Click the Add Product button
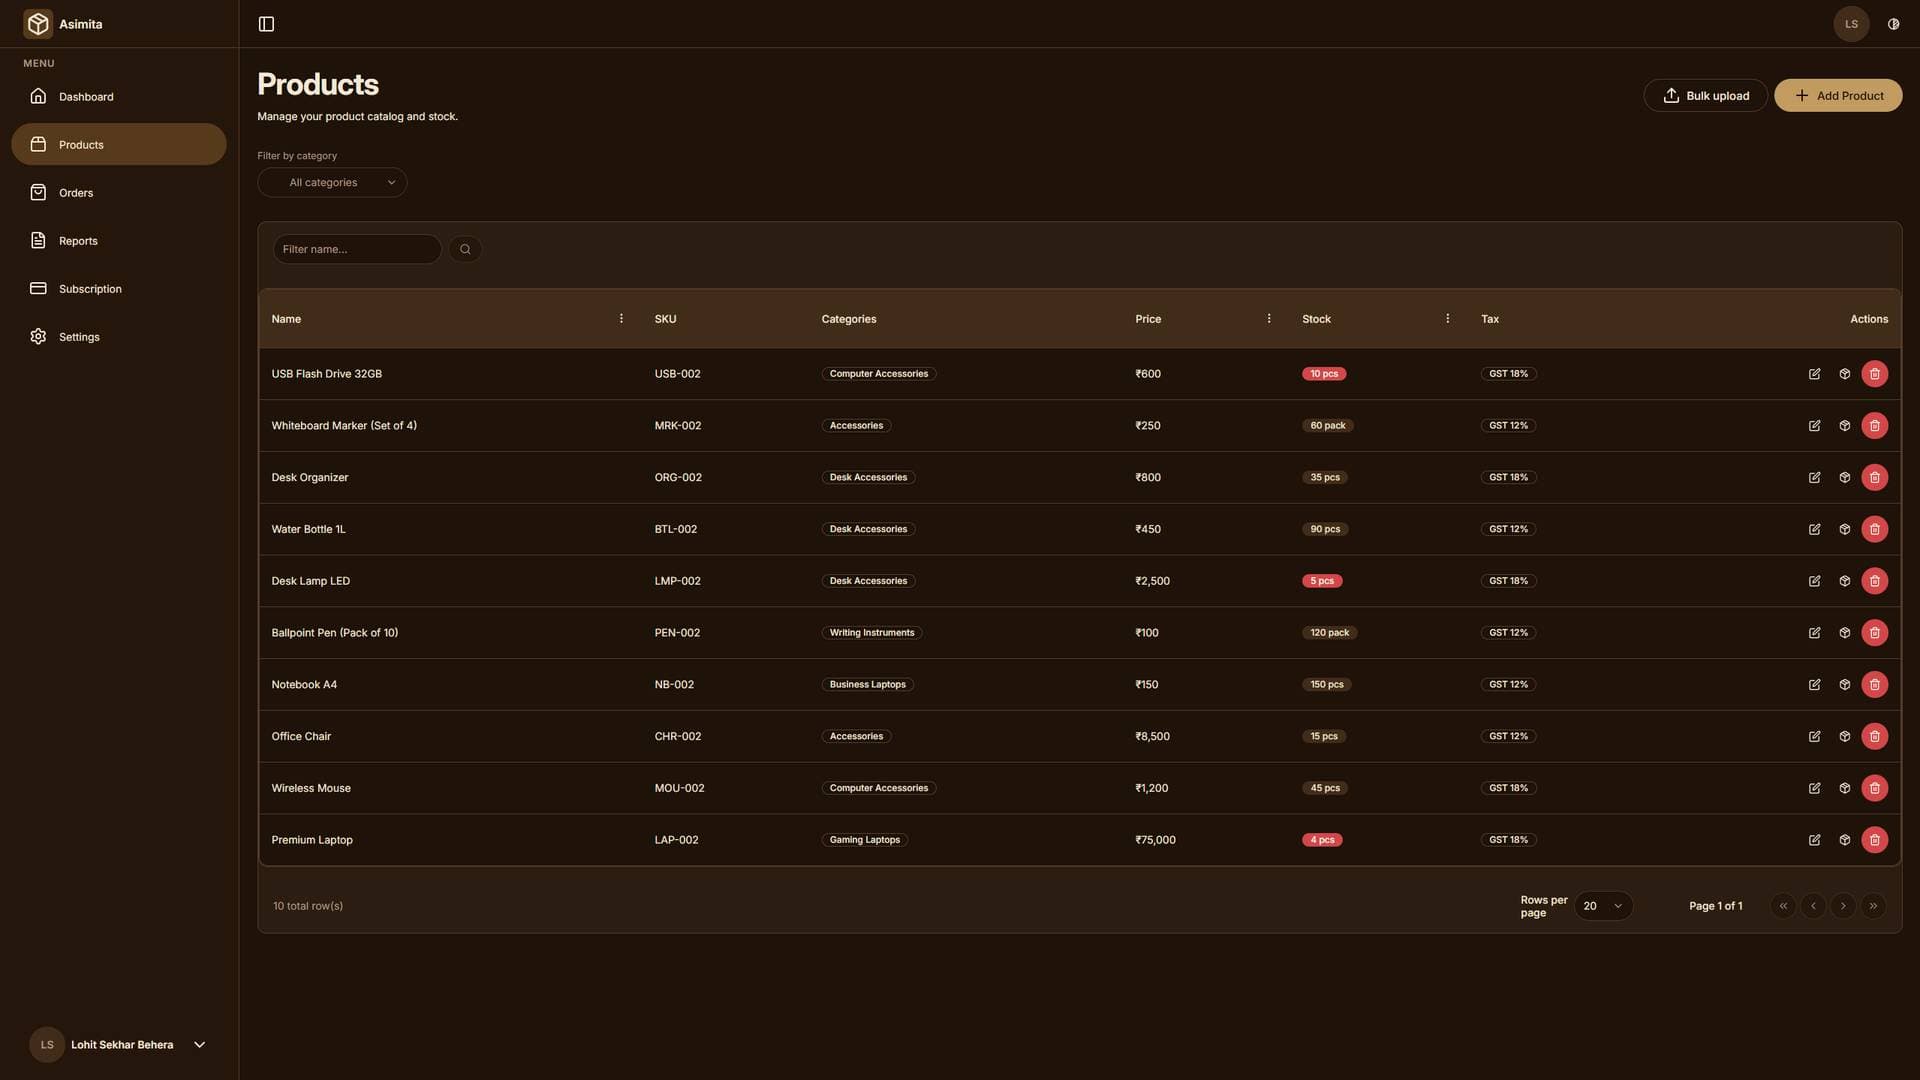The image size is (1920, 1080). [x=1838, y=95]
